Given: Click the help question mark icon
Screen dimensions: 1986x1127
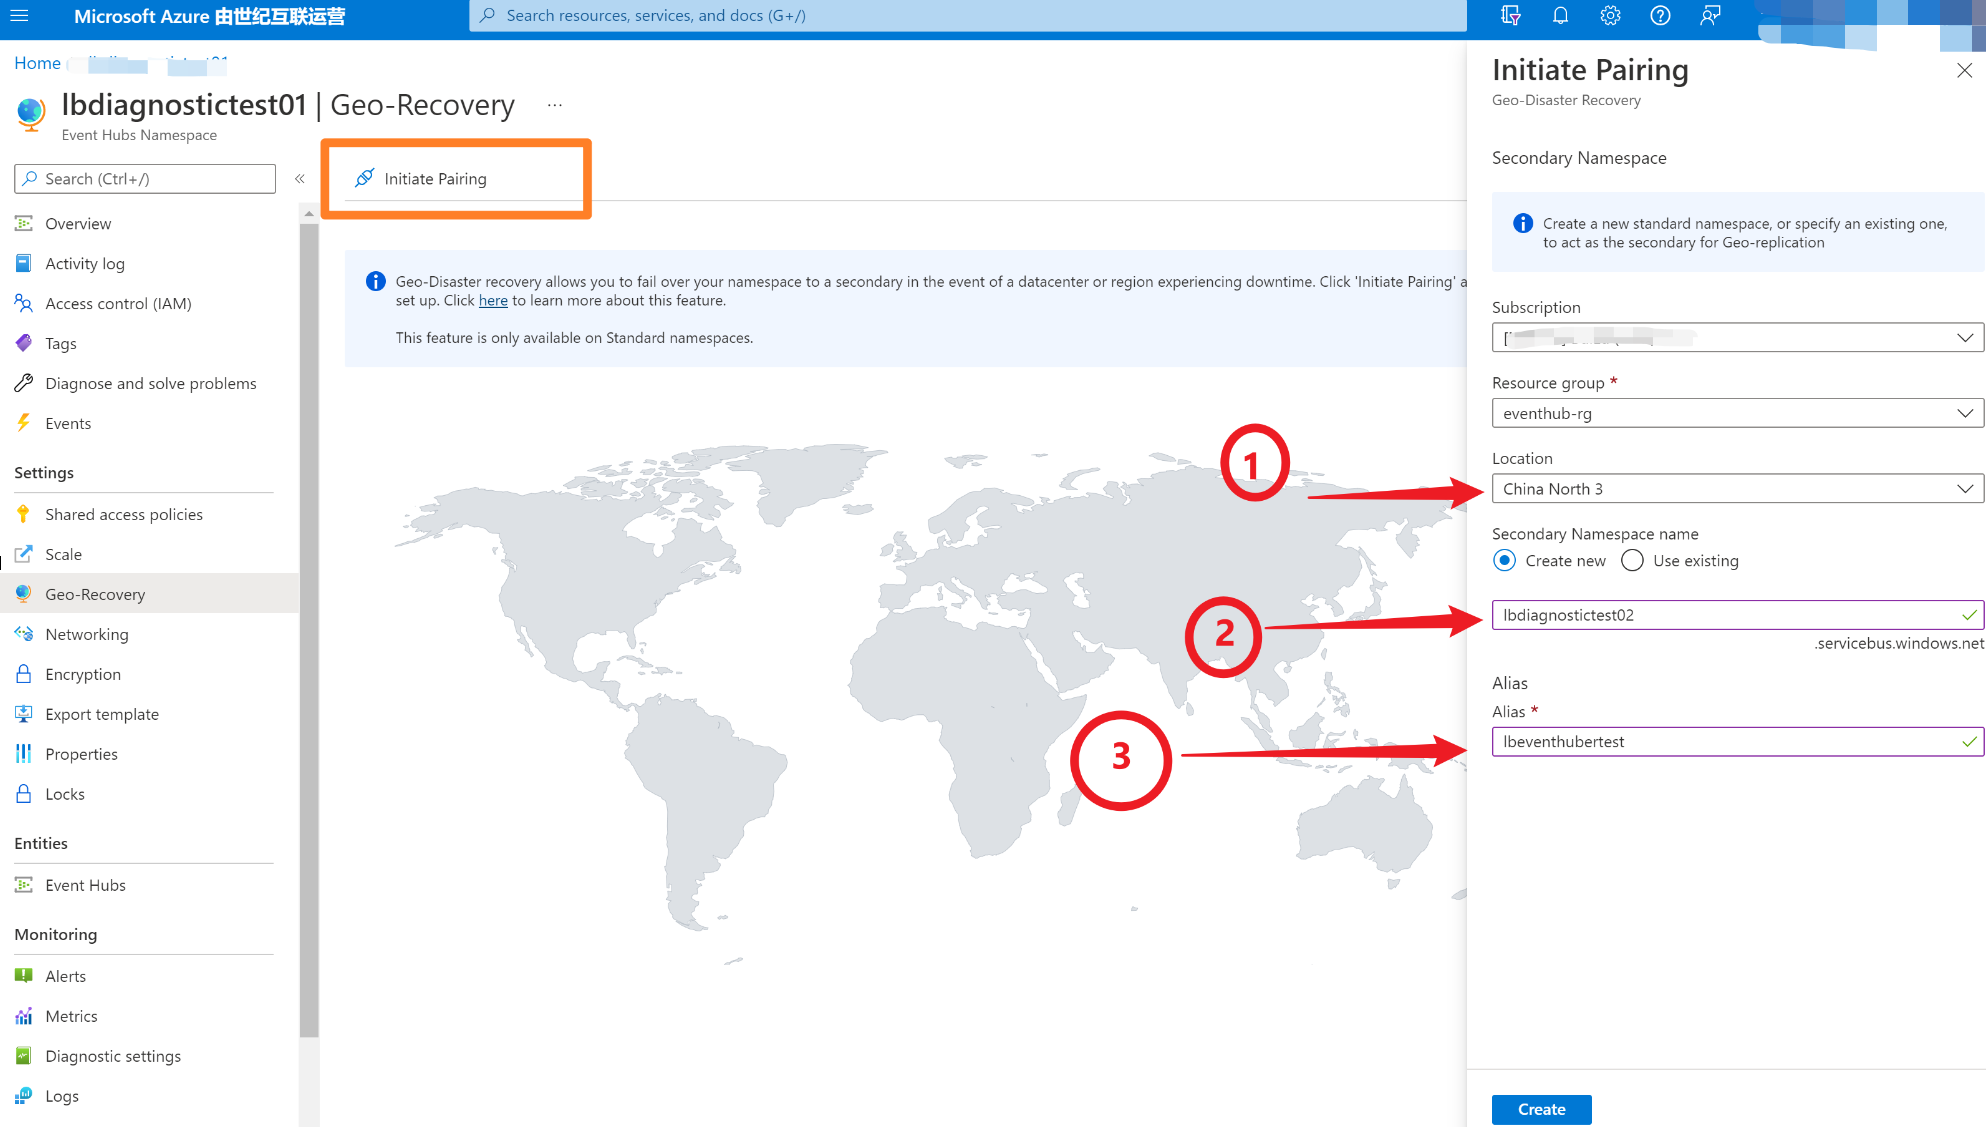Looking at the screenshot, I should click(1660, 16).
